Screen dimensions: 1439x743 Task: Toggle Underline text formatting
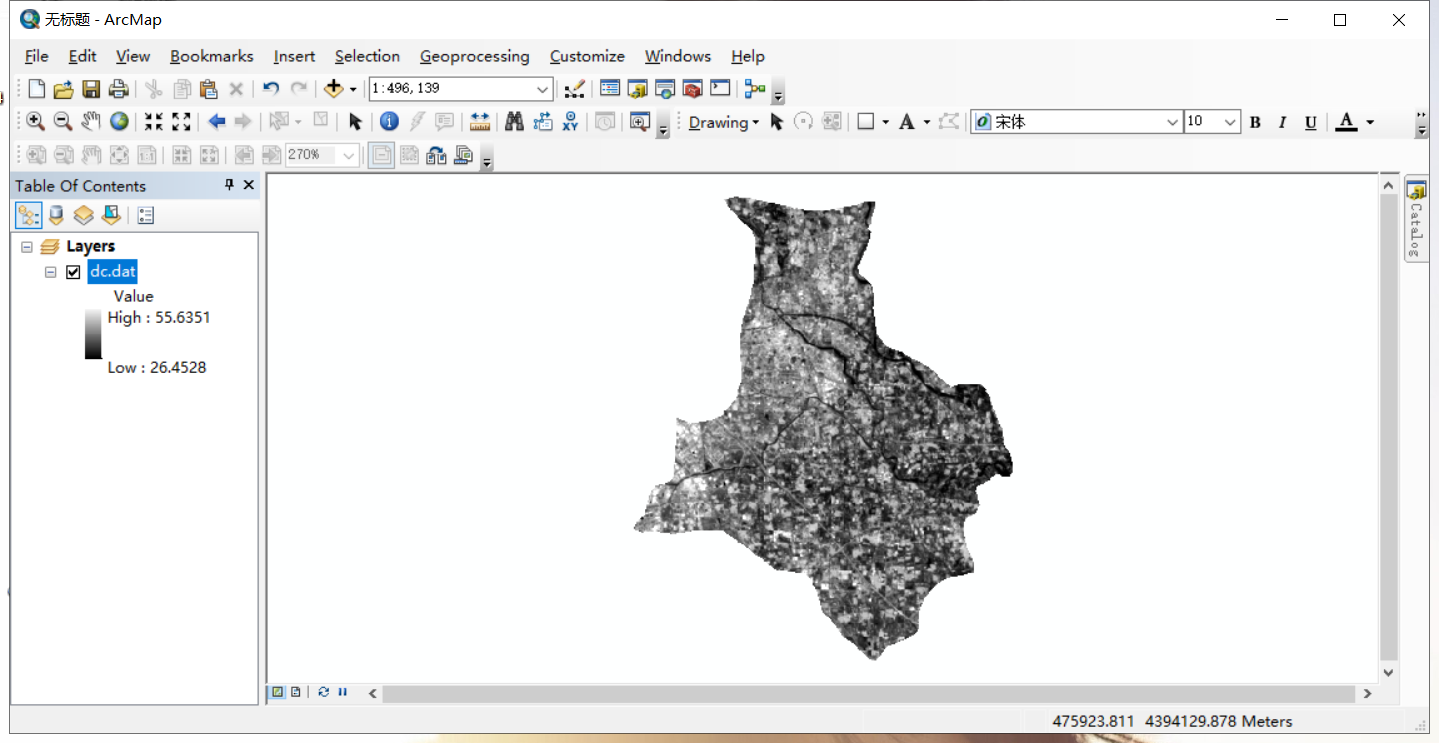point(1310,122)
